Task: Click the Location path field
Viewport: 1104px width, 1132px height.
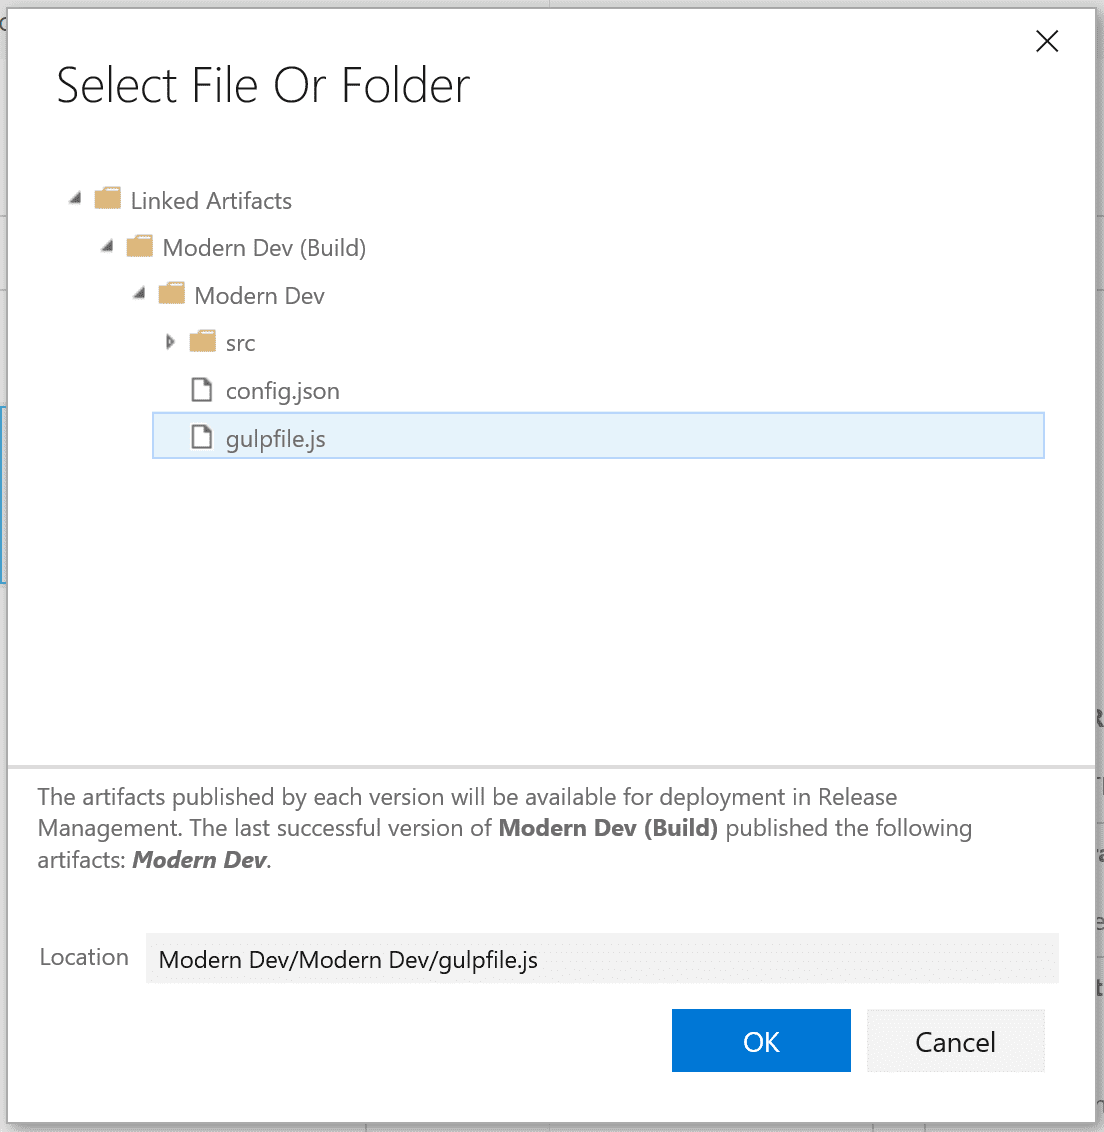Action: tap(602, 959)
